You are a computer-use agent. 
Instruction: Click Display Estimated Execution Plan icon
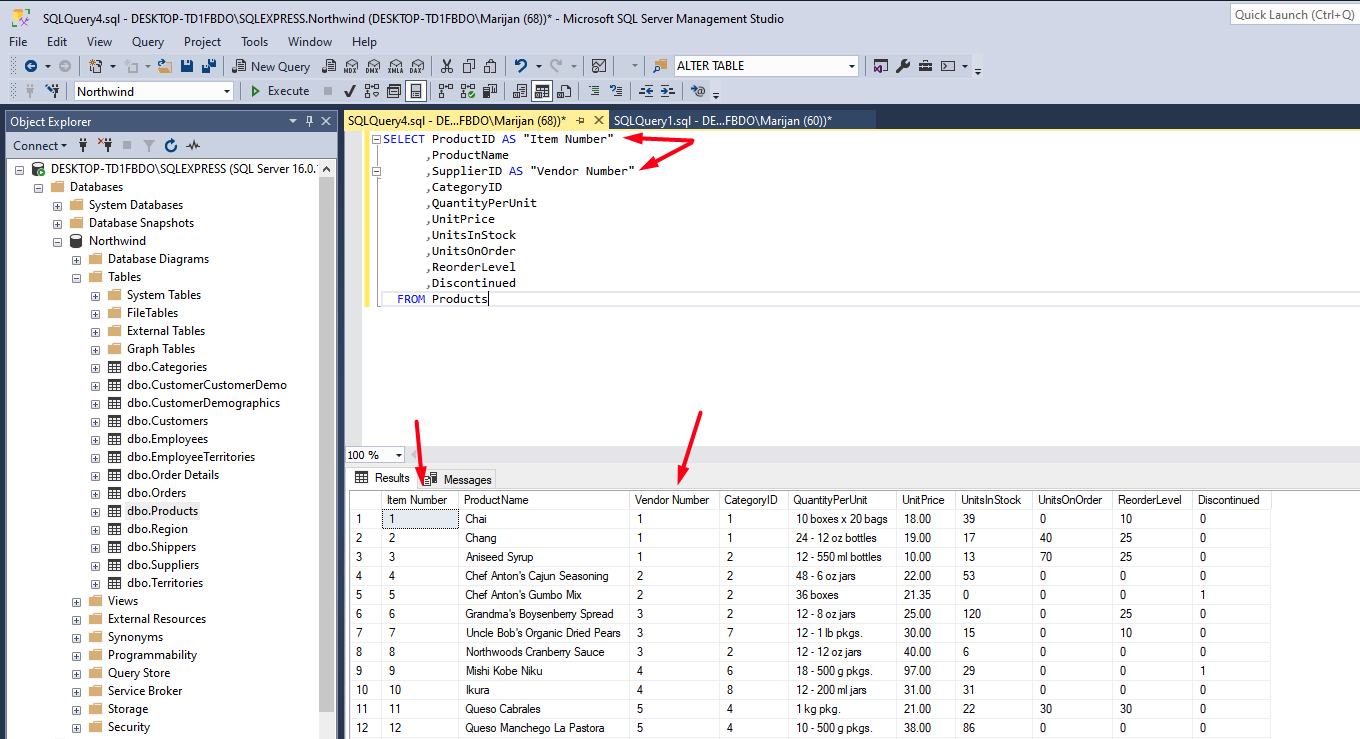[372, 91]
